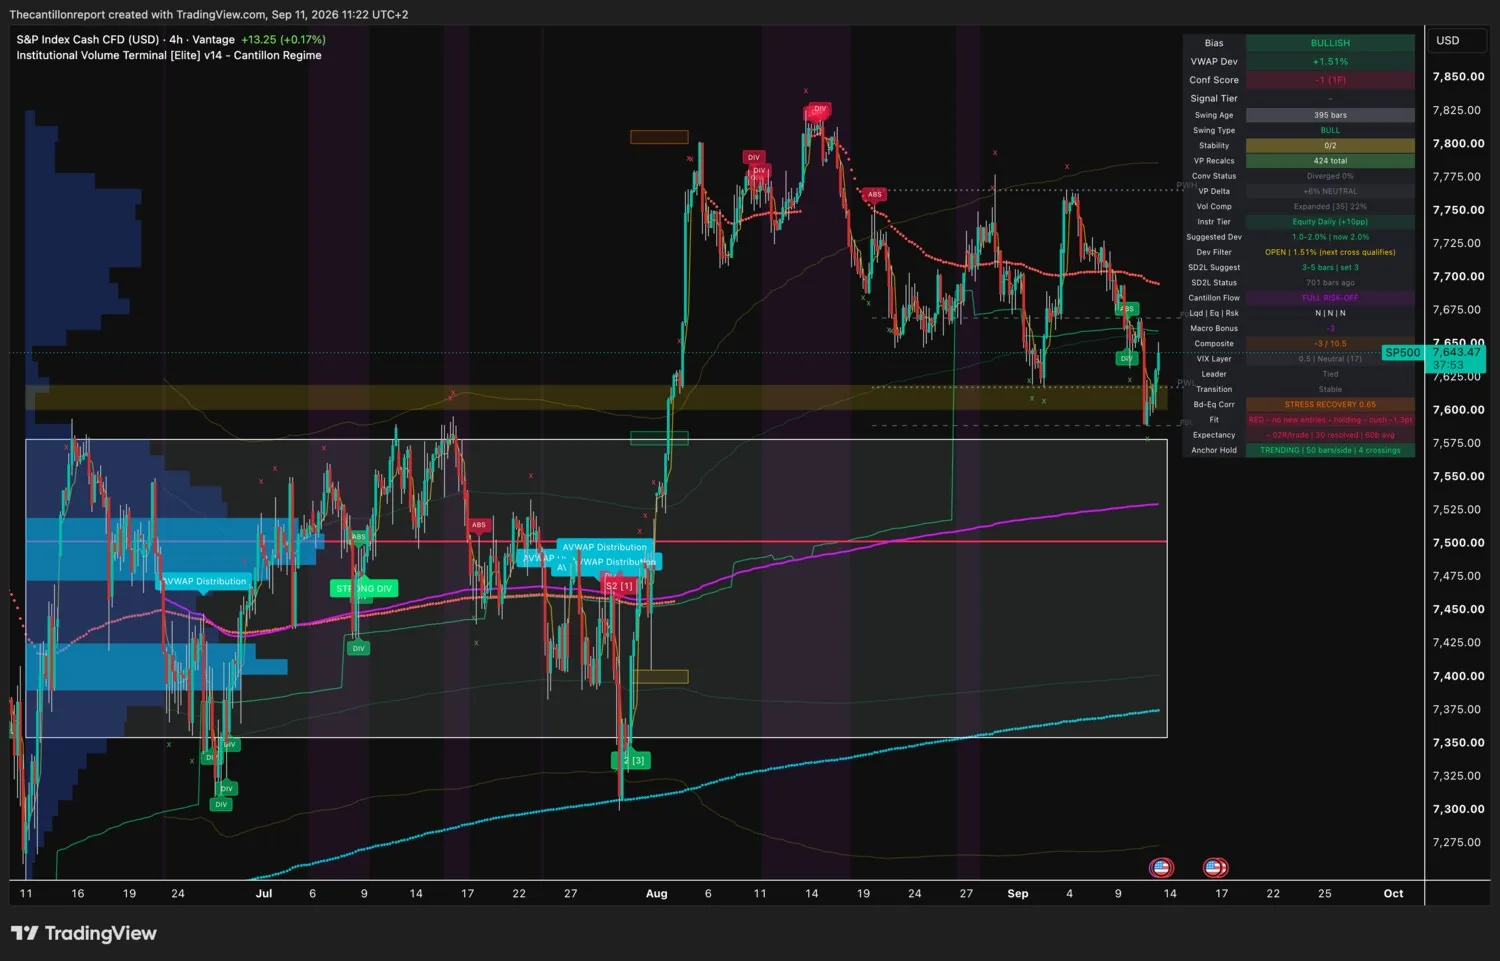Open the US flag event icon before Sep 14
This screenshot has height=961, width=1500.
coord(1161,867)
